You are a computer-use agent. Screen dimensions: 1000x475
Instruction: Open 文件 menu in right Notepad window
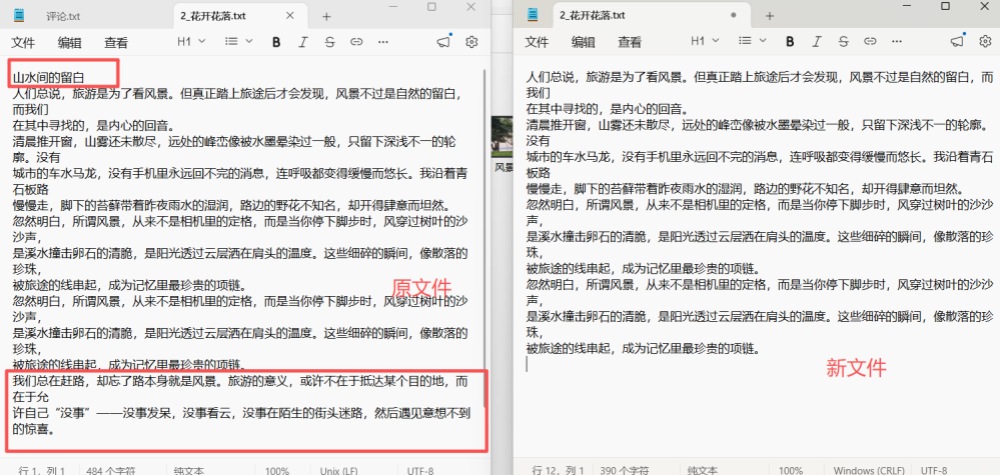click(x=536, y=42)
